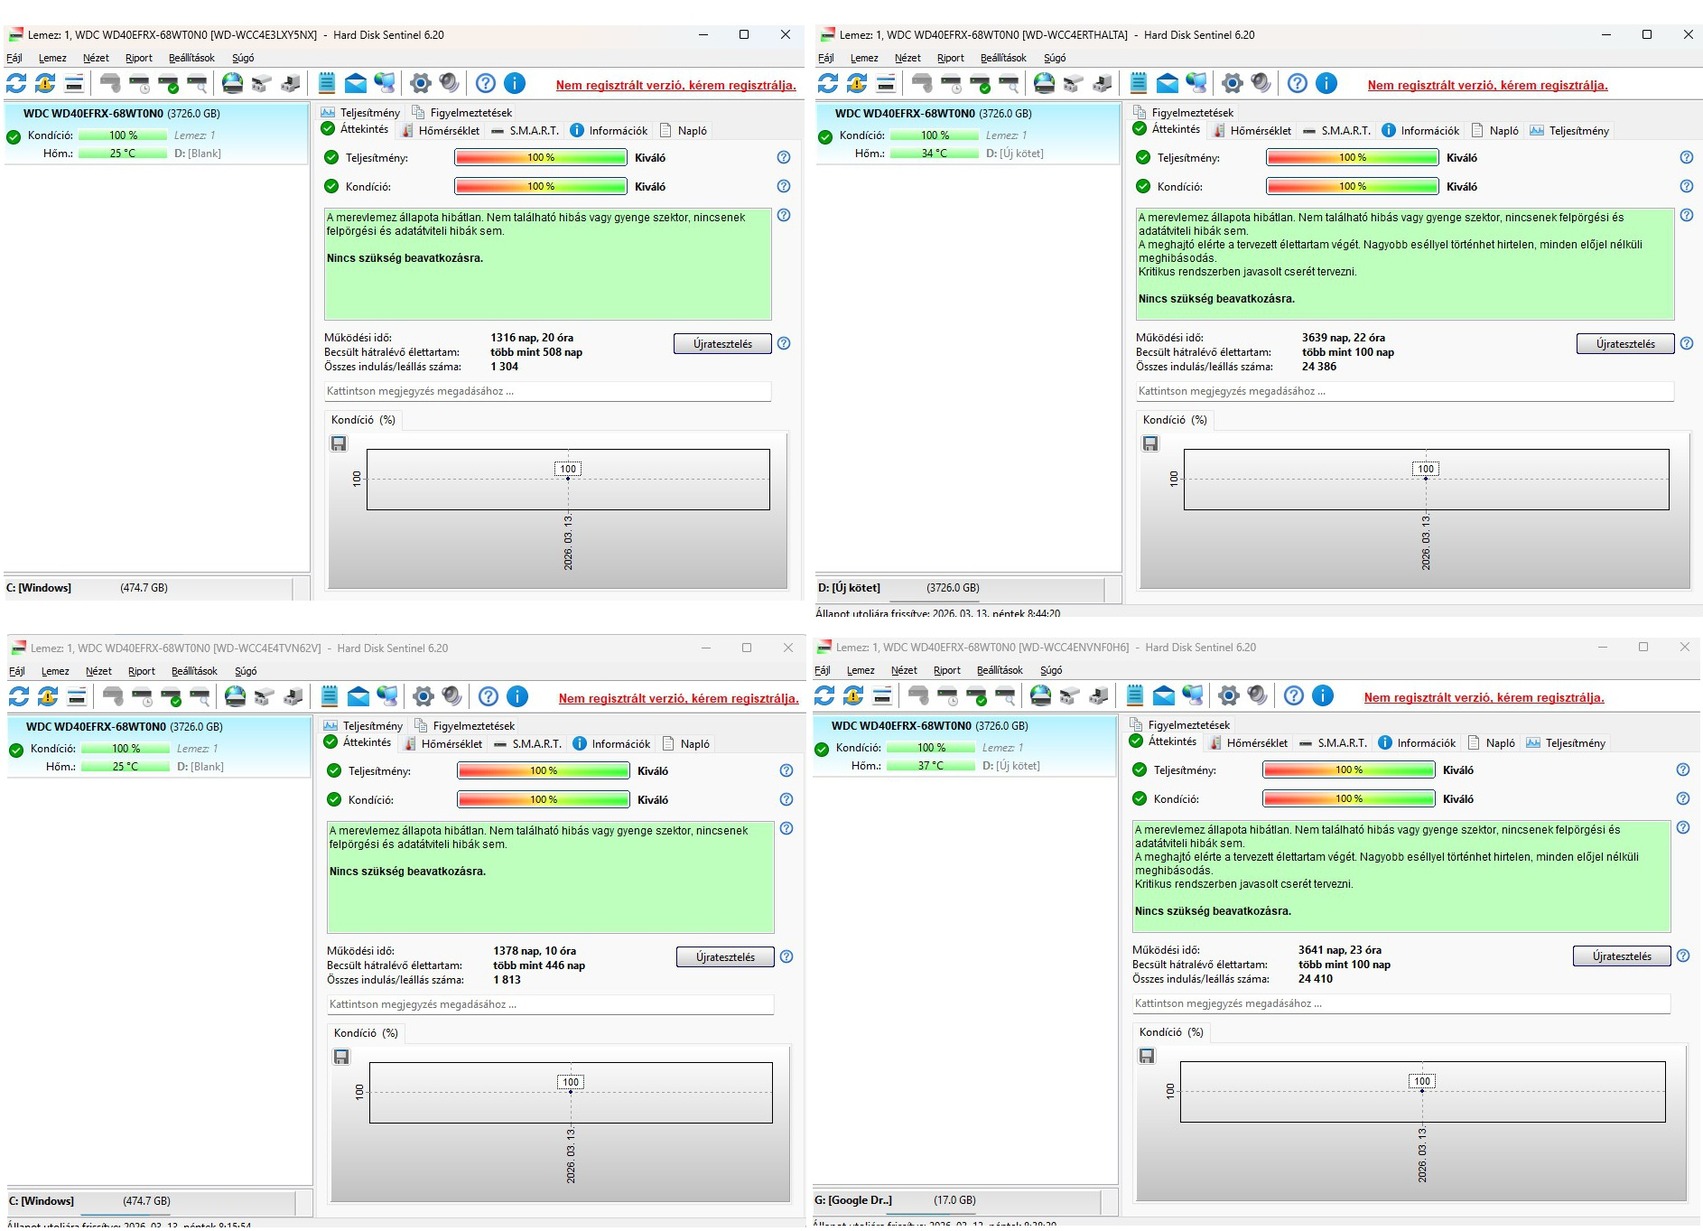1703x1231 pixels.
Task: Click the Teljesítmény progress bar in WD-WCC4ENVNF0H6 window
Action: pyautogui.click(x=1349, y=770)
